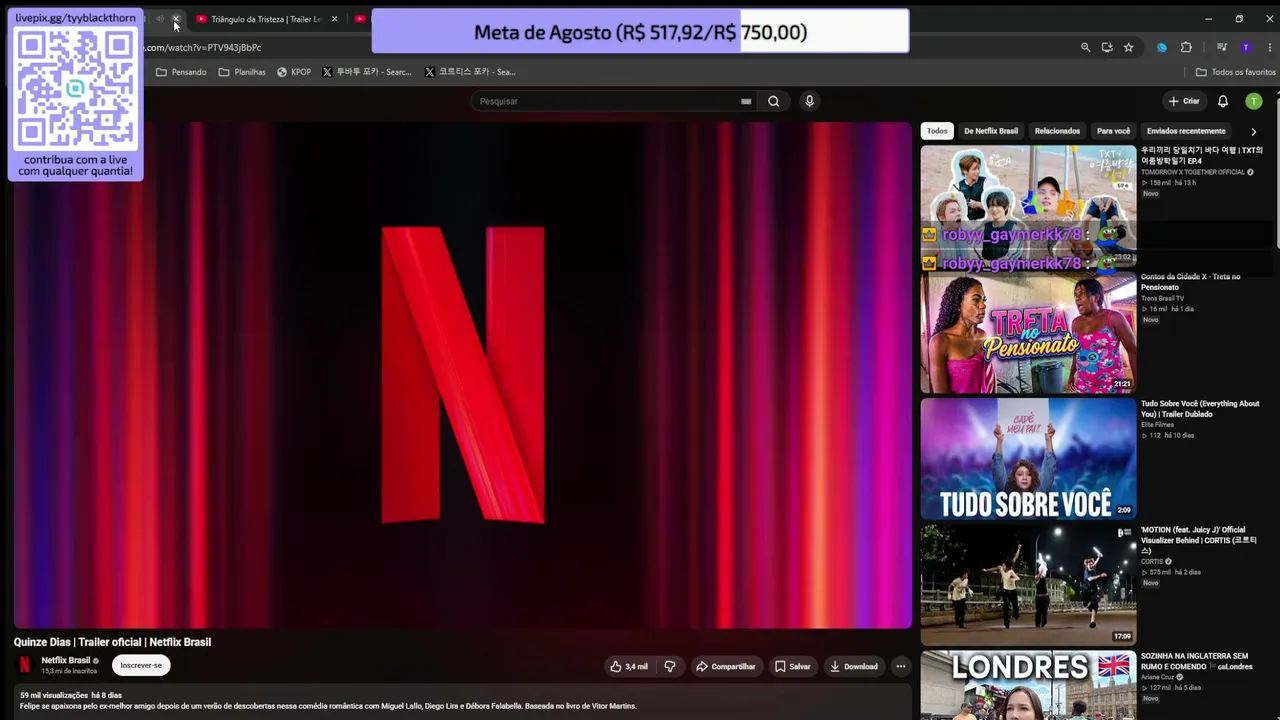Click the blue extension icon in toolbar
Image resolution: width=1280 pixels, height=720 pixels.
1162,47
